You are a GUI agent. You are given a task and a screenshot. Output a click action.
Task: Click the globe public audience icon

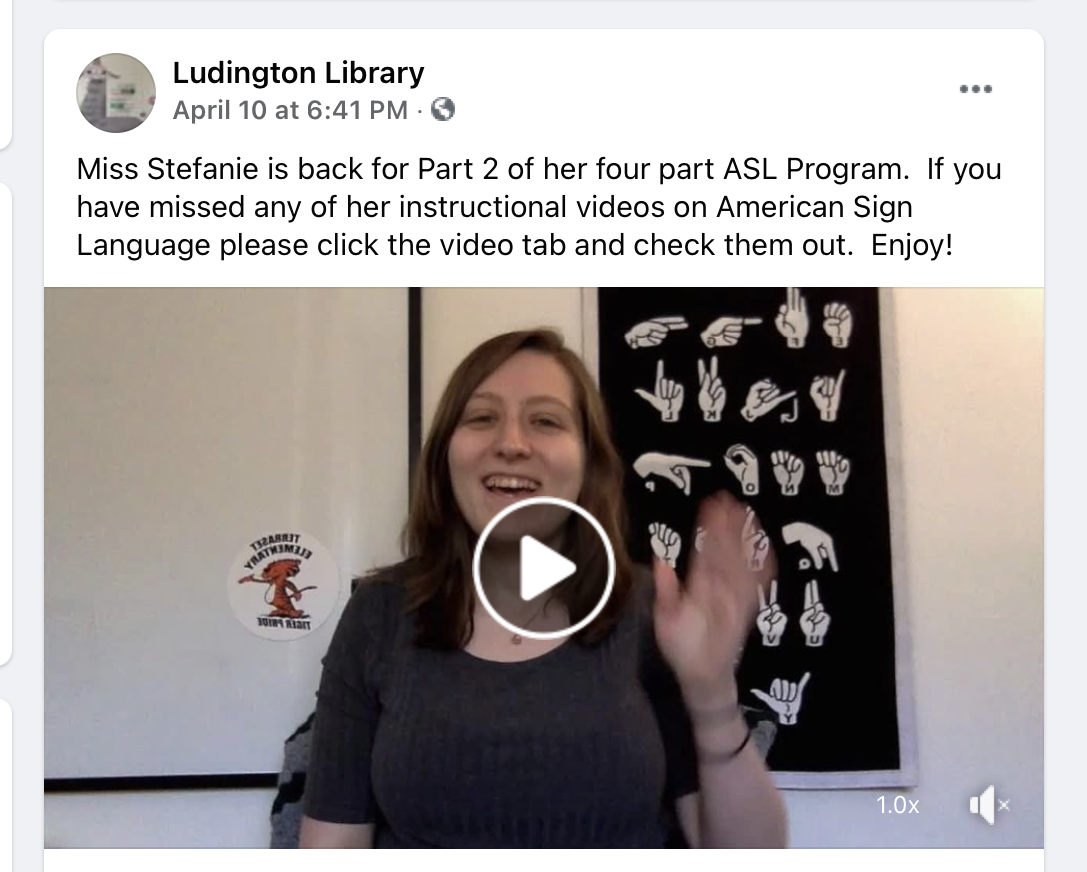[x=443, y=110]
